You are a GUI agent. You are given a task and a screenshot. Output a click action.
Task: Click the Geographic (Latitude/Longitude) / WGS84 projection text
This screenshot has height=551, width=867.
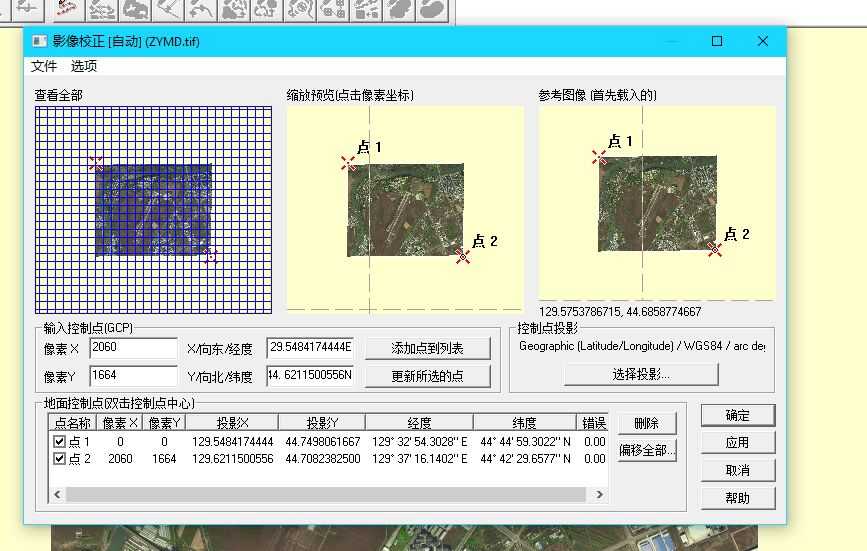642,346
